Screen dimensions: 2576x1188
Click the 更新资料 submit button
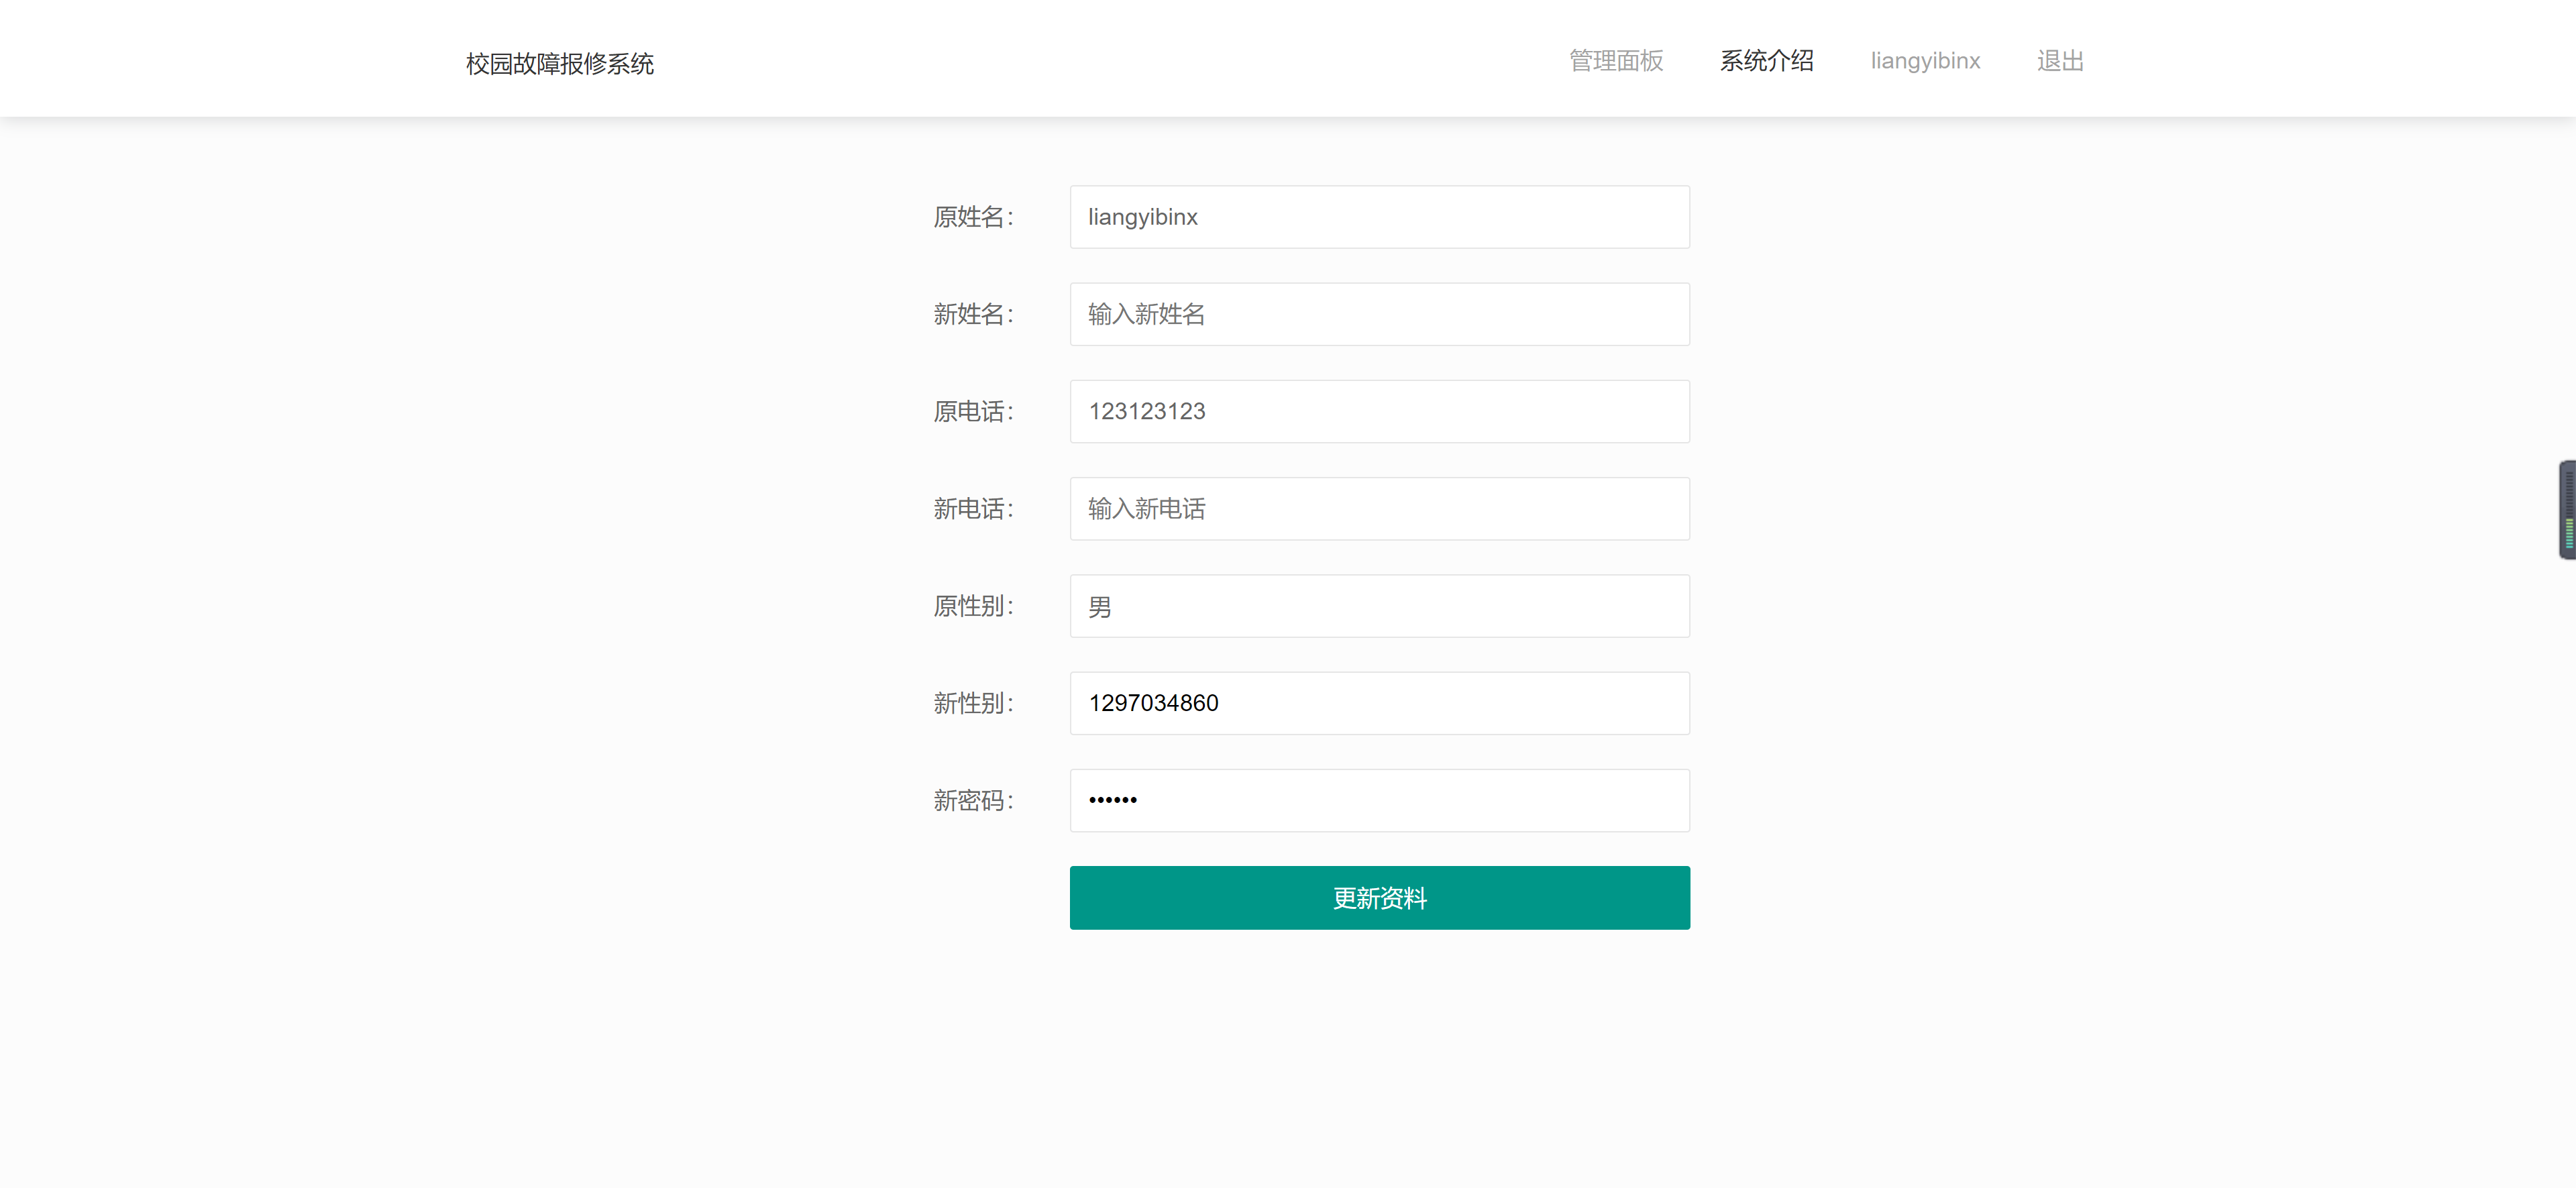[x=1379, y=898]
